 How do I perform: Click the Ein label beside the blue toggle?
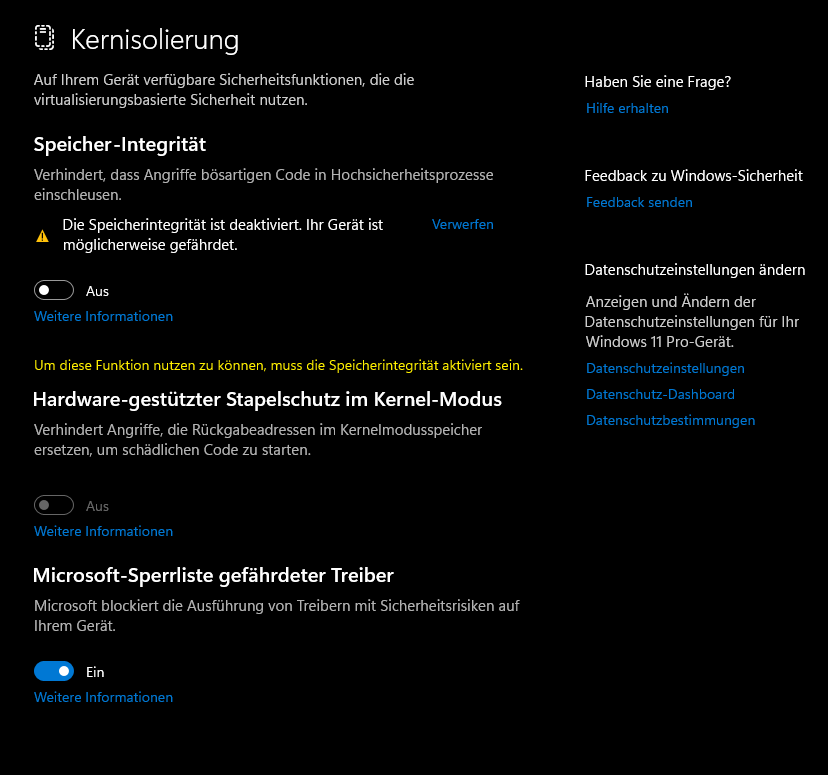pyautogui.click(x=95, y=672)
